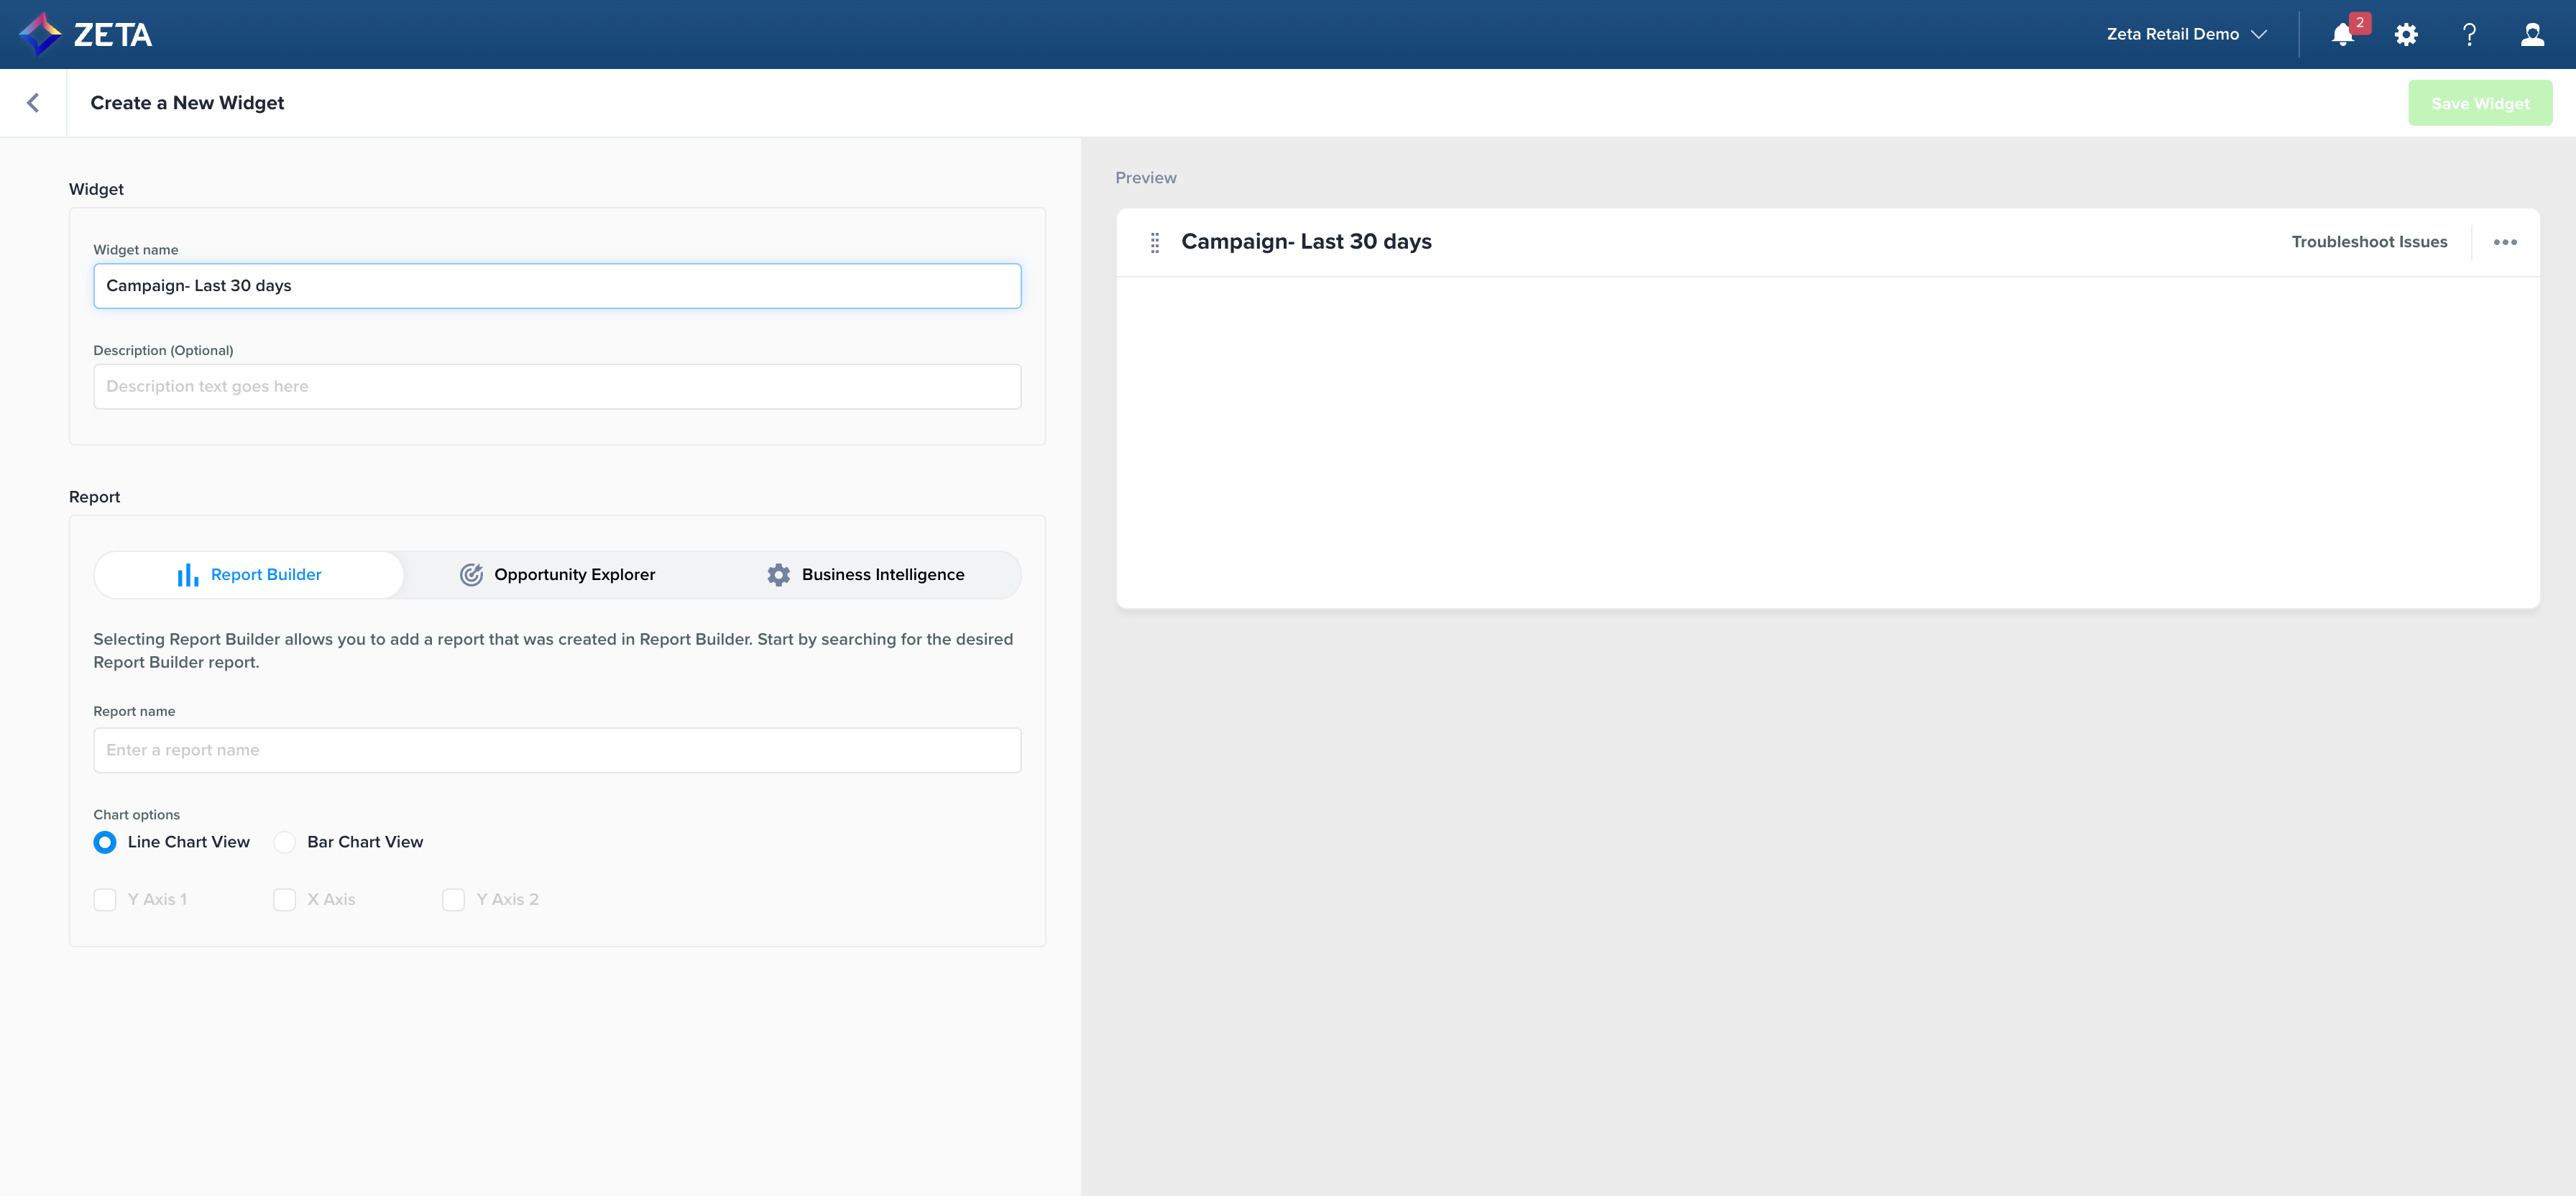Click the Troubleshoot Issues link
This screenshot has height=1196, width=2576.
coord(2369,242)
